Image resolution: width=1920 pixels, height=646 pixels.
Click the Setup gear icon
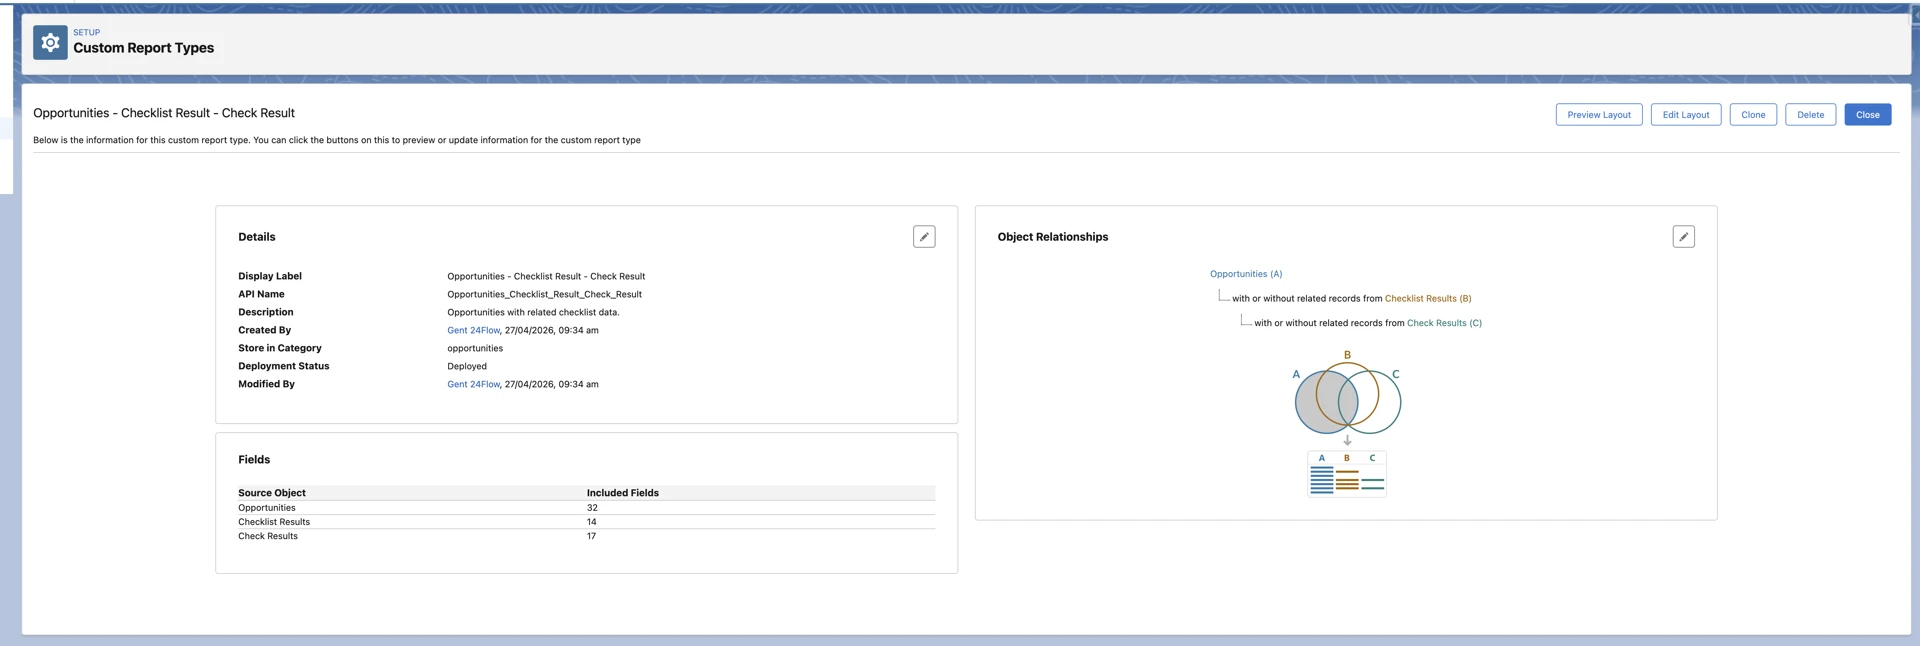pyautogui.click(x=50, y=43)
